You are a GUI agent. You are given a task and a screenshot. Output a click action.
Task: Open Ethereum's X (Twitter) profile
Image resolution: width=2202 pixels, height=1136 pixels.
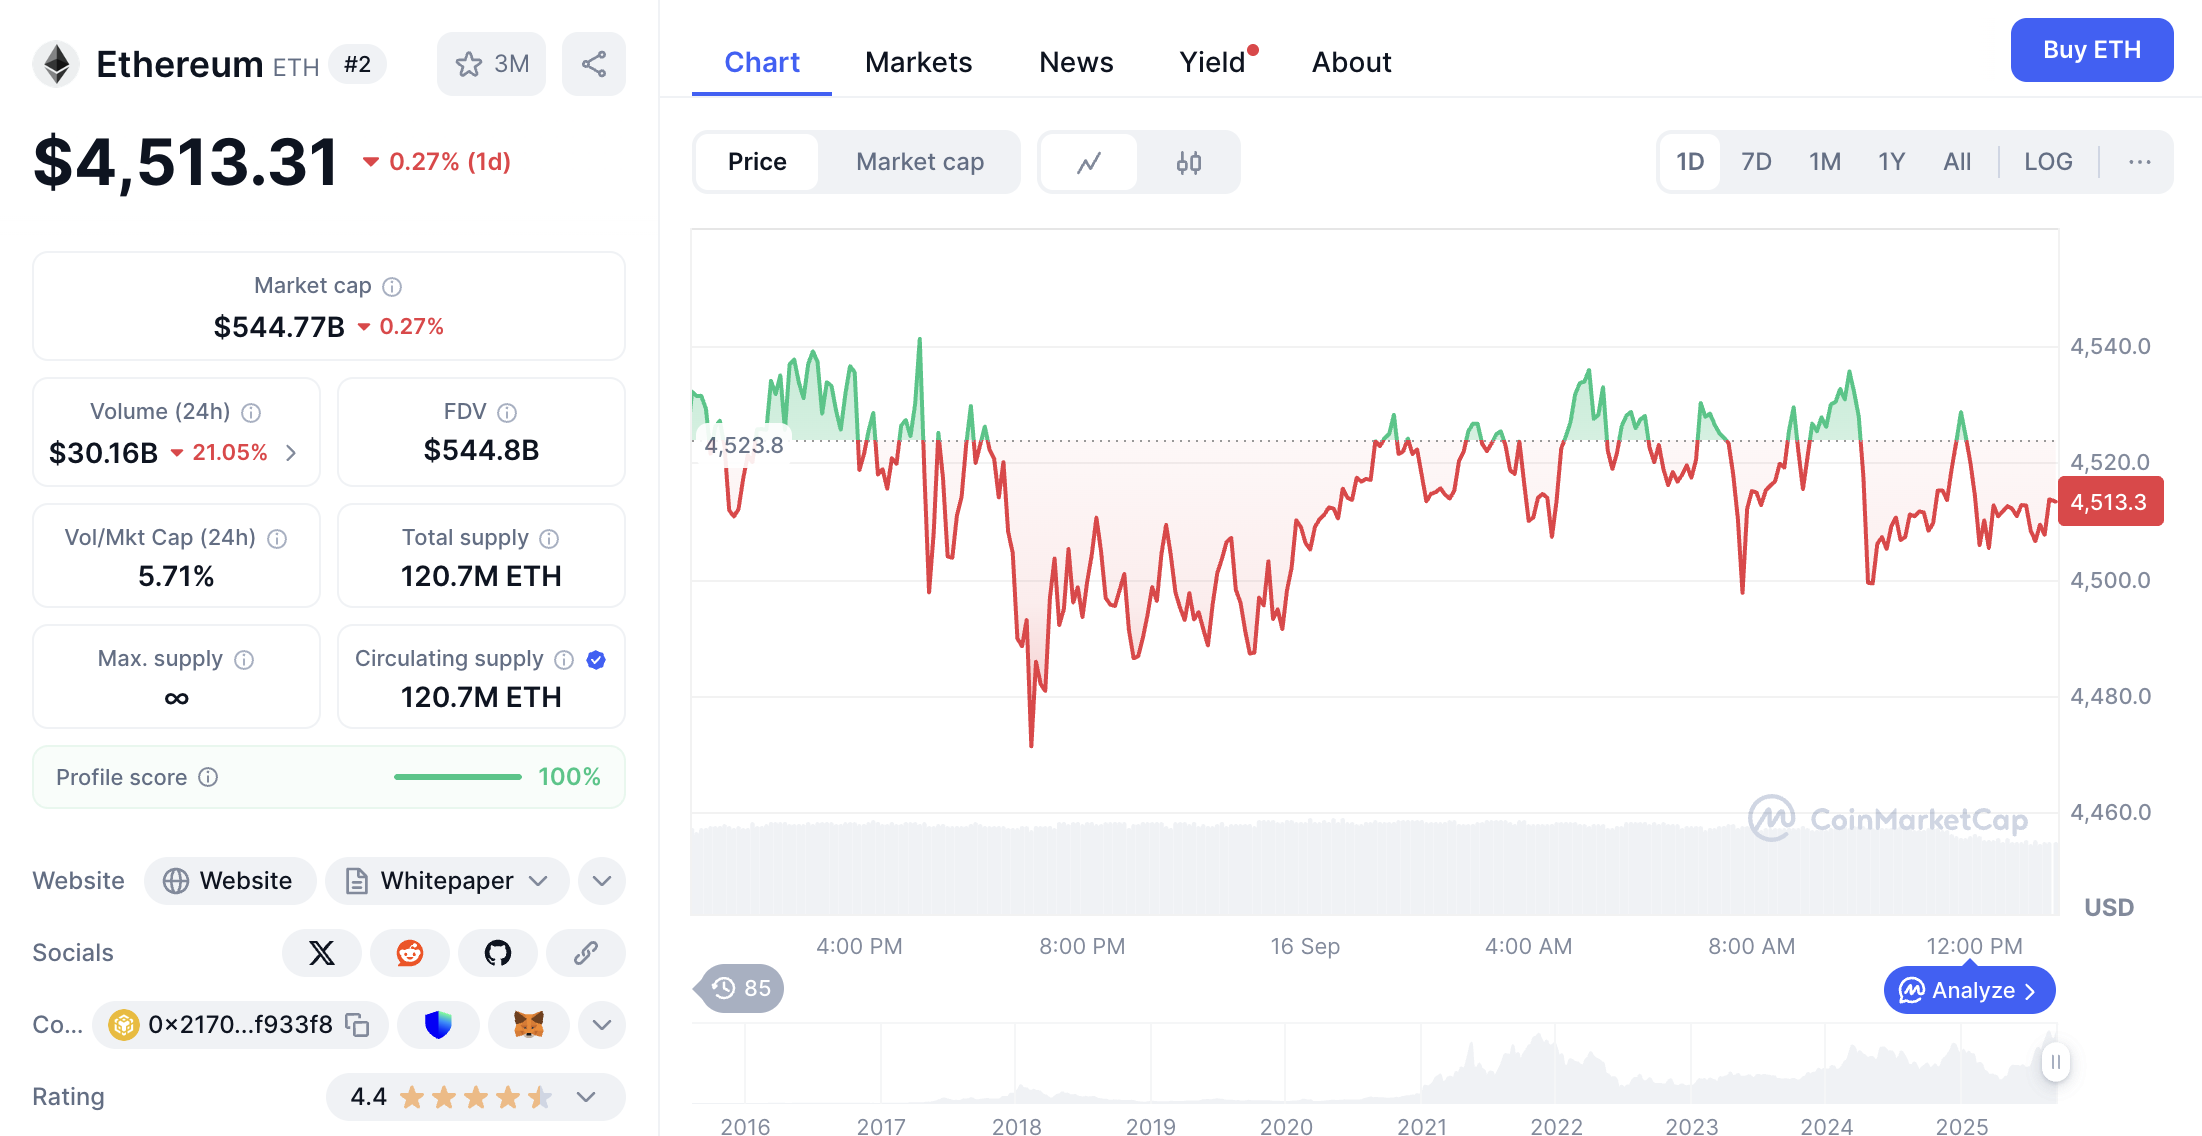click(x=322, y=953)
